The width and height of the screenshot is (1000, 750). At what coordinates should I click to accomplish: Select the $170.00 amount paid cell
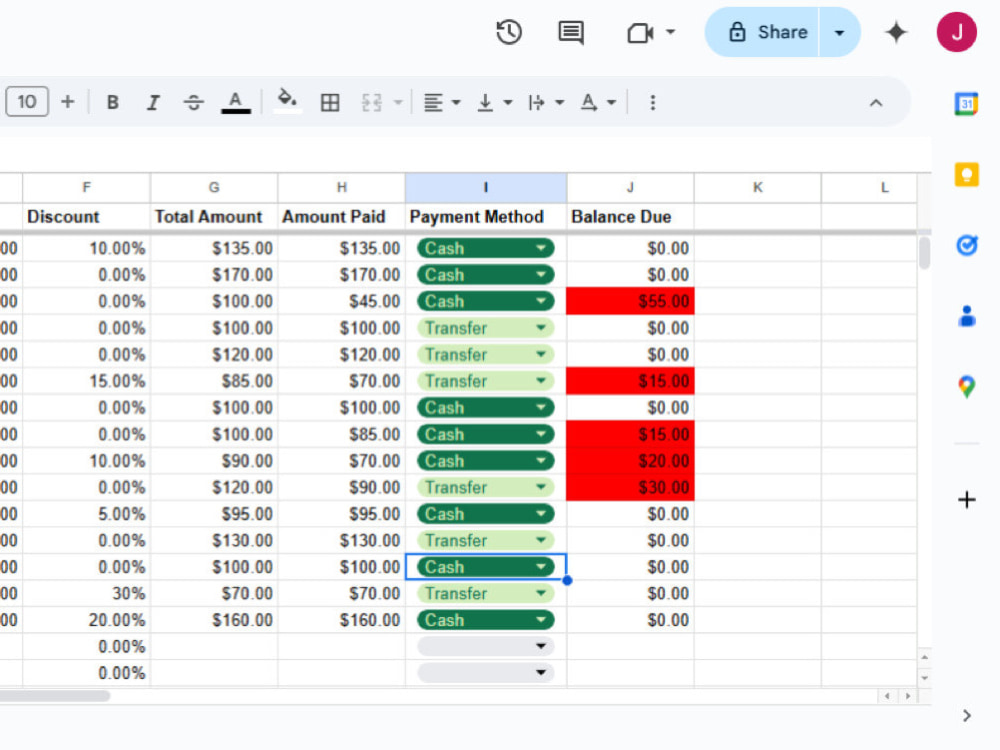click(x=342, y=275)
